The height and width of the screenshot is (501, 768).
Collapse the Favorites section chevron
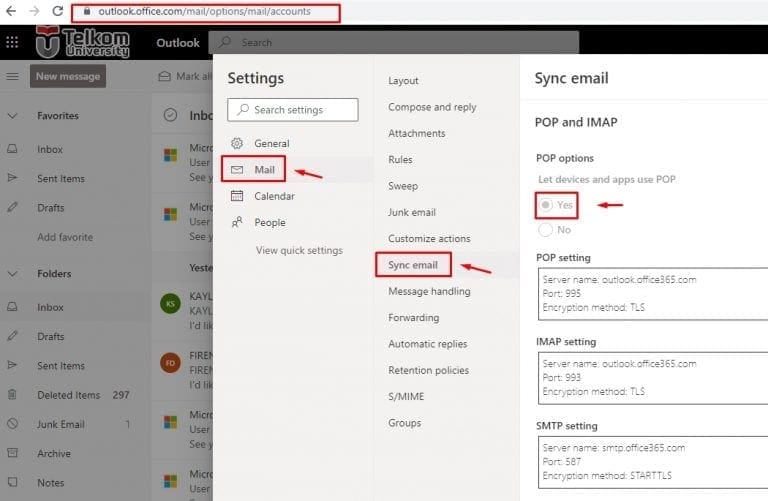13,116
